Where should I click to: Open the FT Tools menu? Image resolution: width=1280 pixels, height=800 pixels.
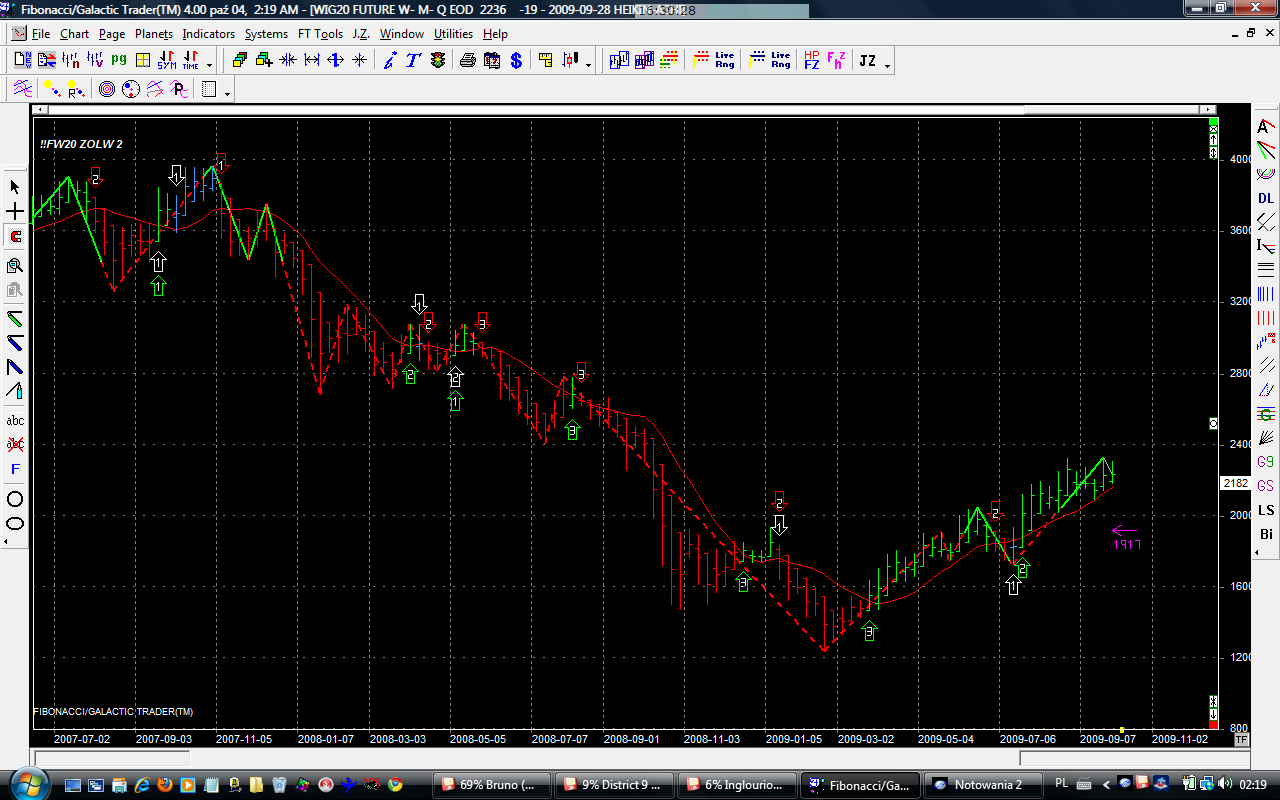[x=313, y=34]
